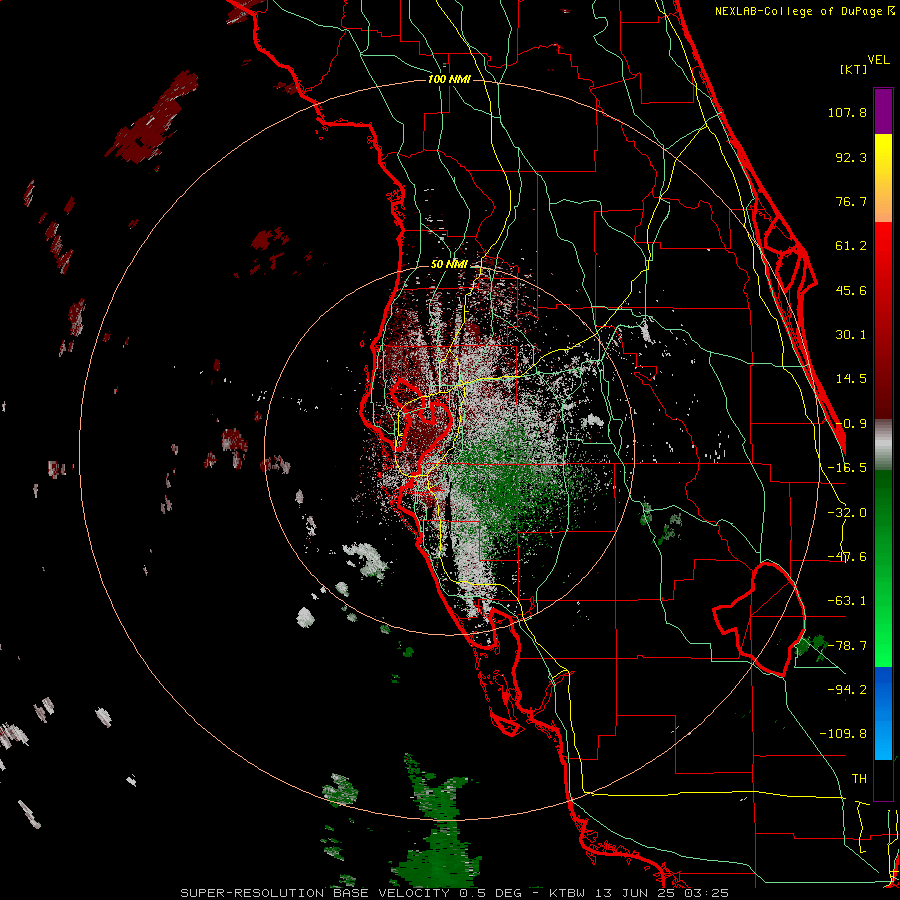
Task: Select the -109.8 scale value
Action: (843, 734)
